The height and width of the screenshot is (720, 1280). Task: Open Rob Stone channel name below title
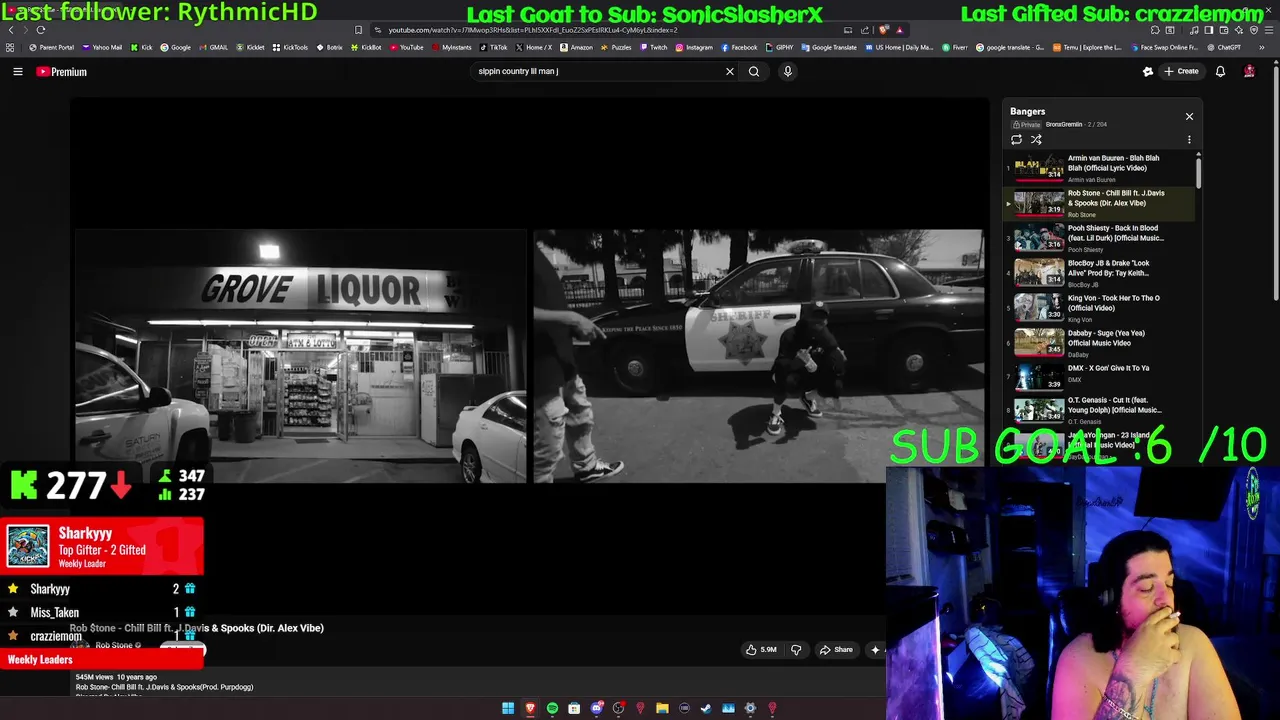pos(116,645)
